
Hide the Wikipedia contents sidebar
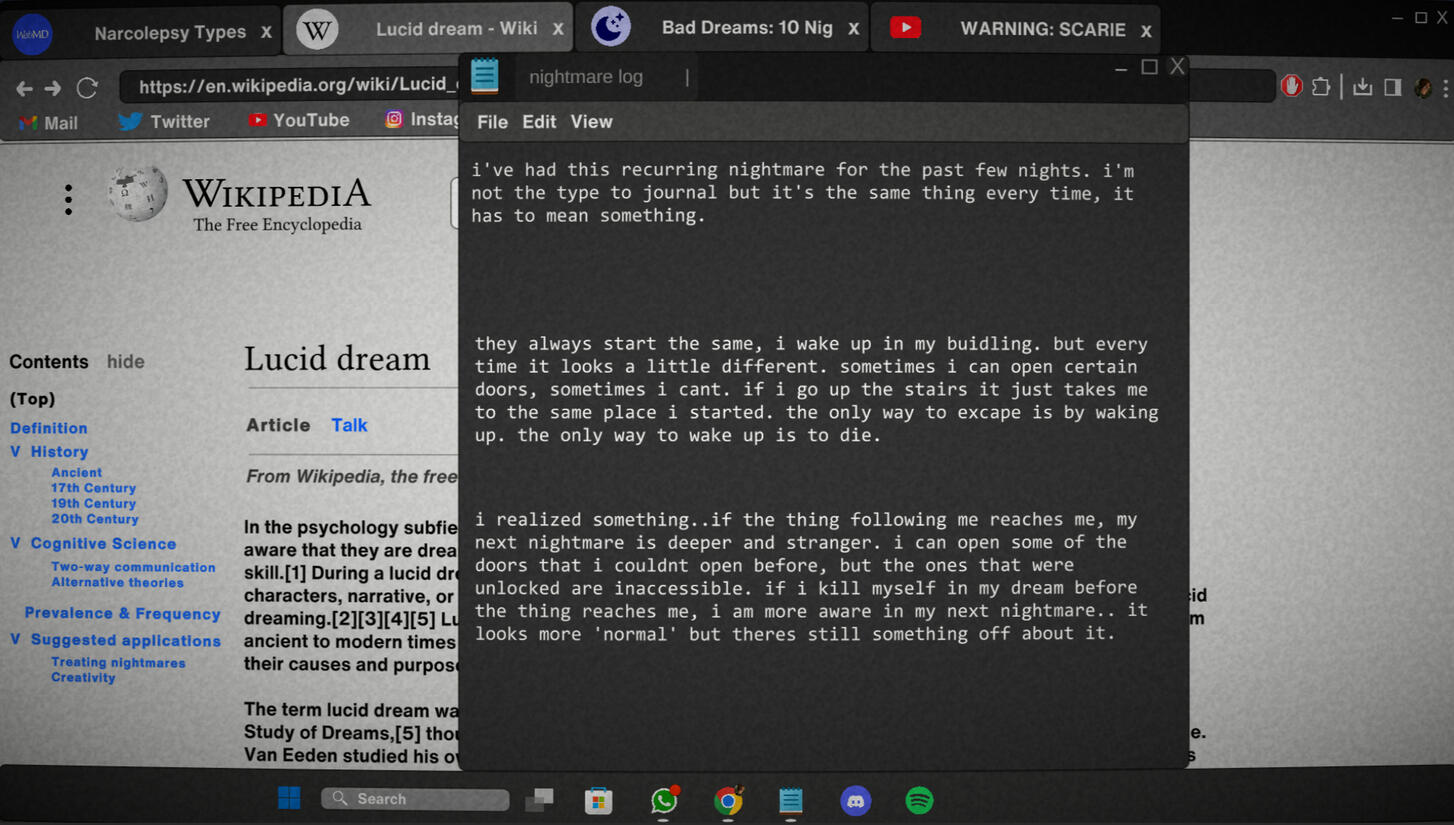126,362
